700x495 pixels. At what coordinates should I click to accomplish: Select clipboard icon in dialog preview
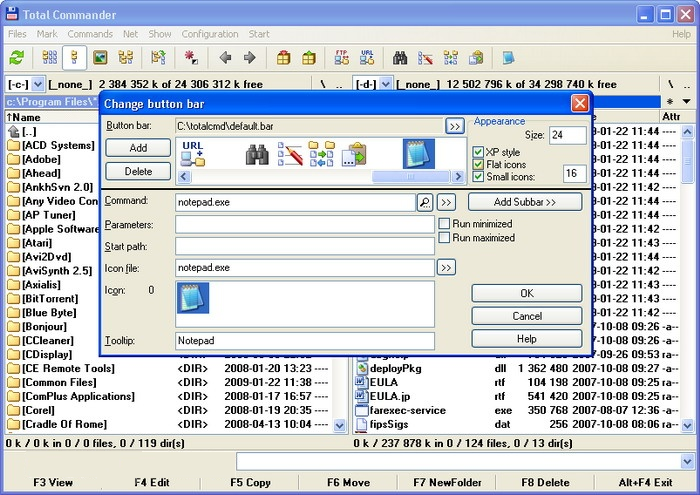(x=354, y=154)
